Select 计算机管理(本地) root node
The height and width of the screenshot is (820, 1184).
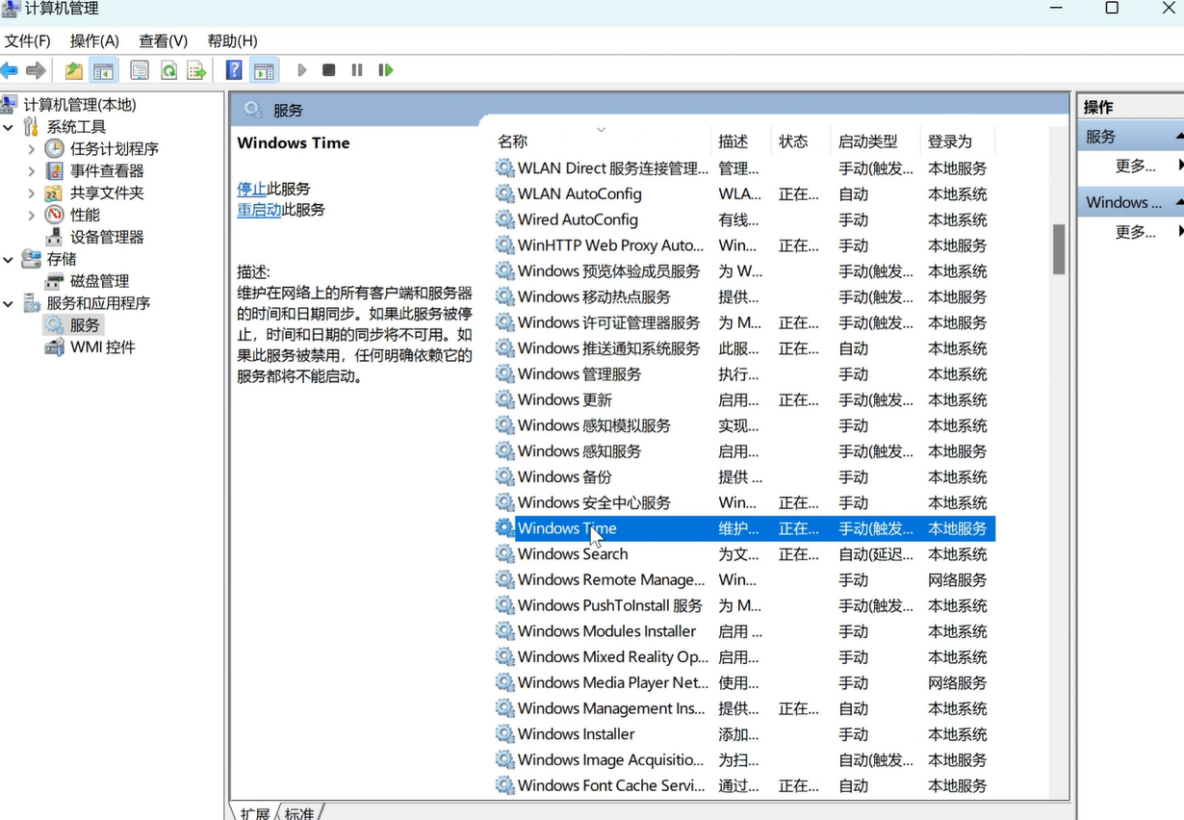(79, 104)
